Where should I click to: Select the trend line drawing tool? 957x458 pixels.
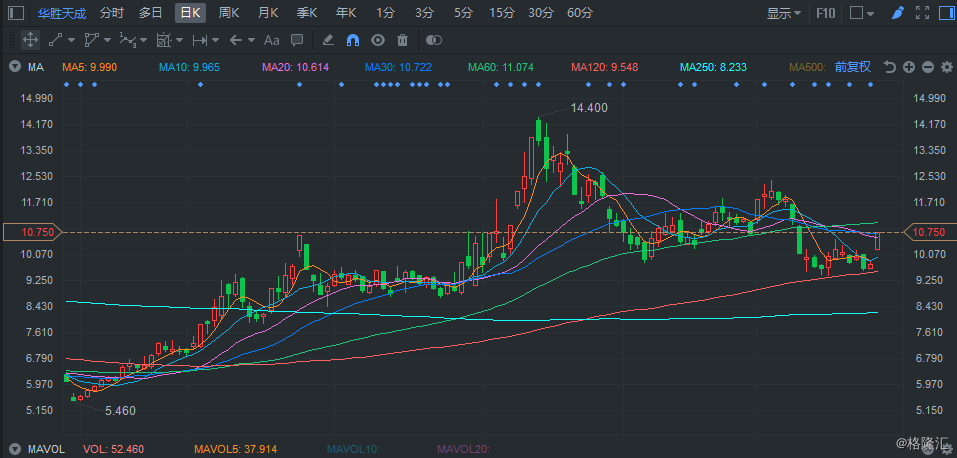point(56,40)
